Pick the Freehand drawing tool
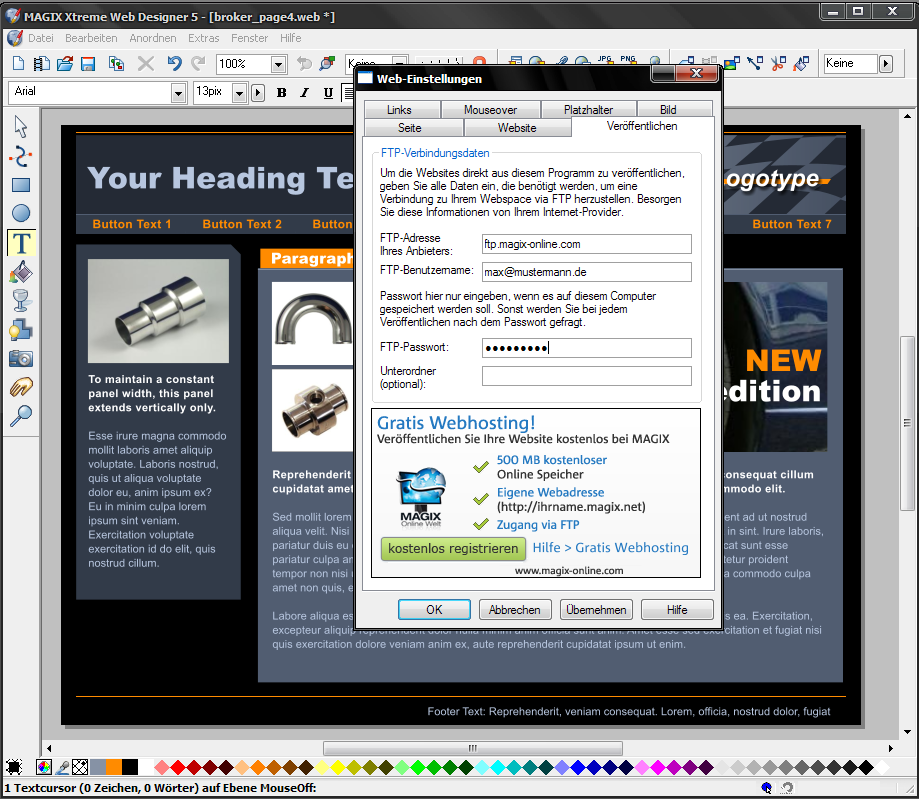Screen dimensions: 919x799 pyautogui.click(x=21, y=157)
